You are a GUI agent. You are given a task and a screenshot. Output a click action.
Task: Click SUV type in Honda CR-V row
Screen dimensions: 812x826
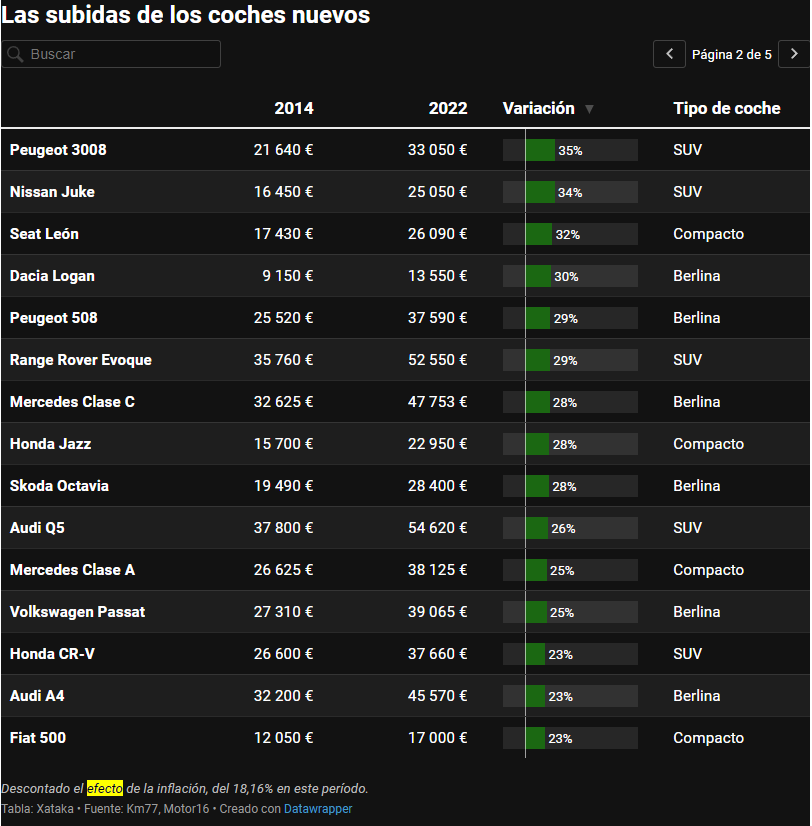point(687,654)
